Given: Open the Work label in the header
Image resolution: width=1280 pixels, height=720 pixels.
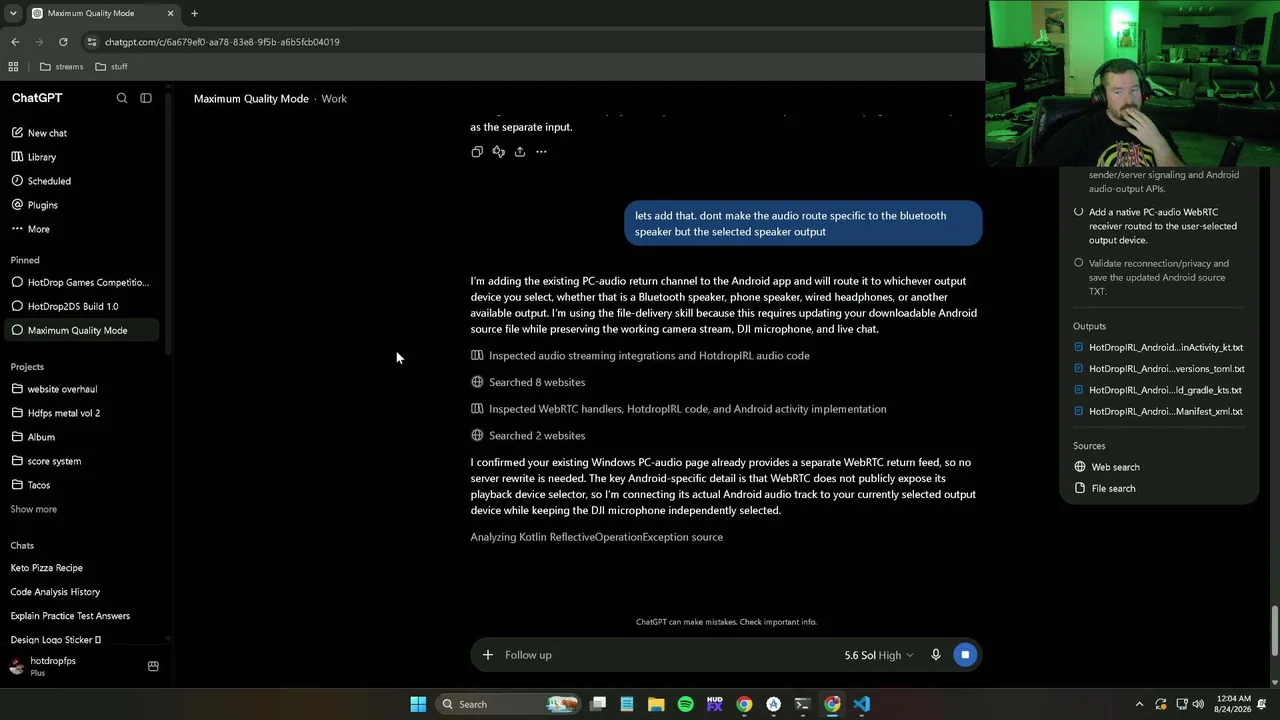Looking at the screenshot, I should [x=334, y=99].
